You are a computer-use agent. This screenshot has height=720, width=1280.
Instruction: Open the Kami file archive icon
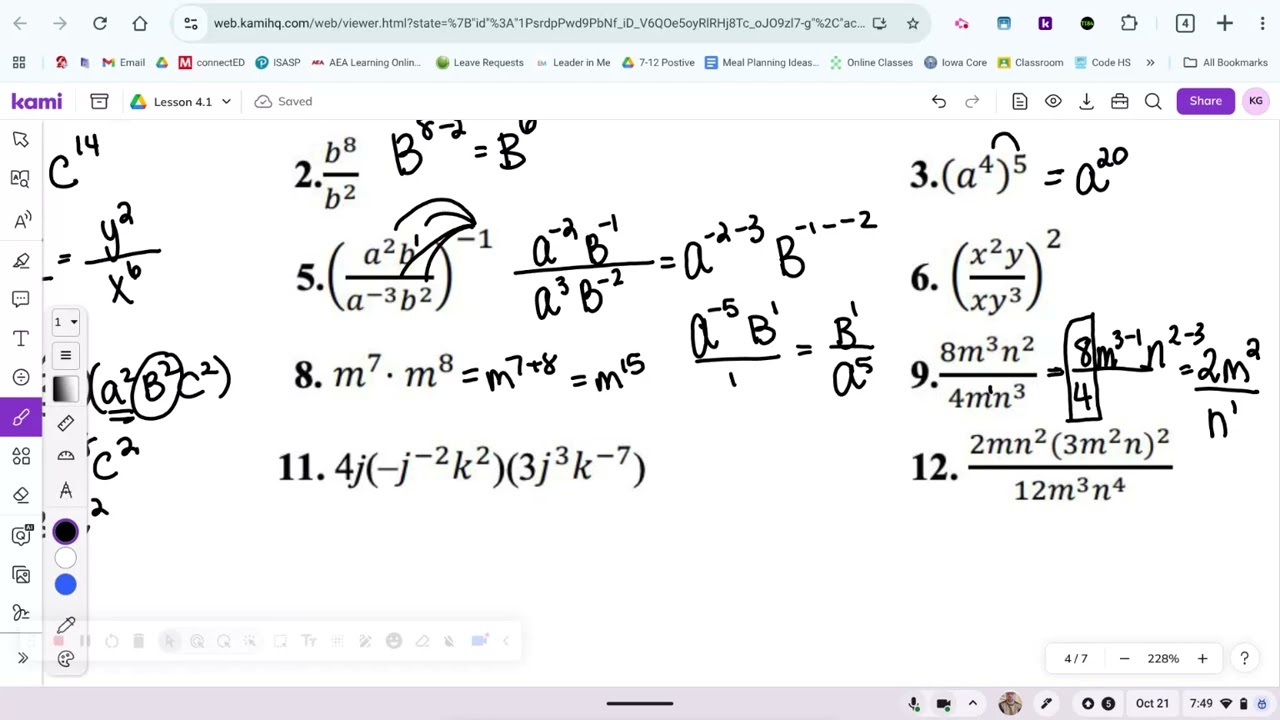coord(99,101)
